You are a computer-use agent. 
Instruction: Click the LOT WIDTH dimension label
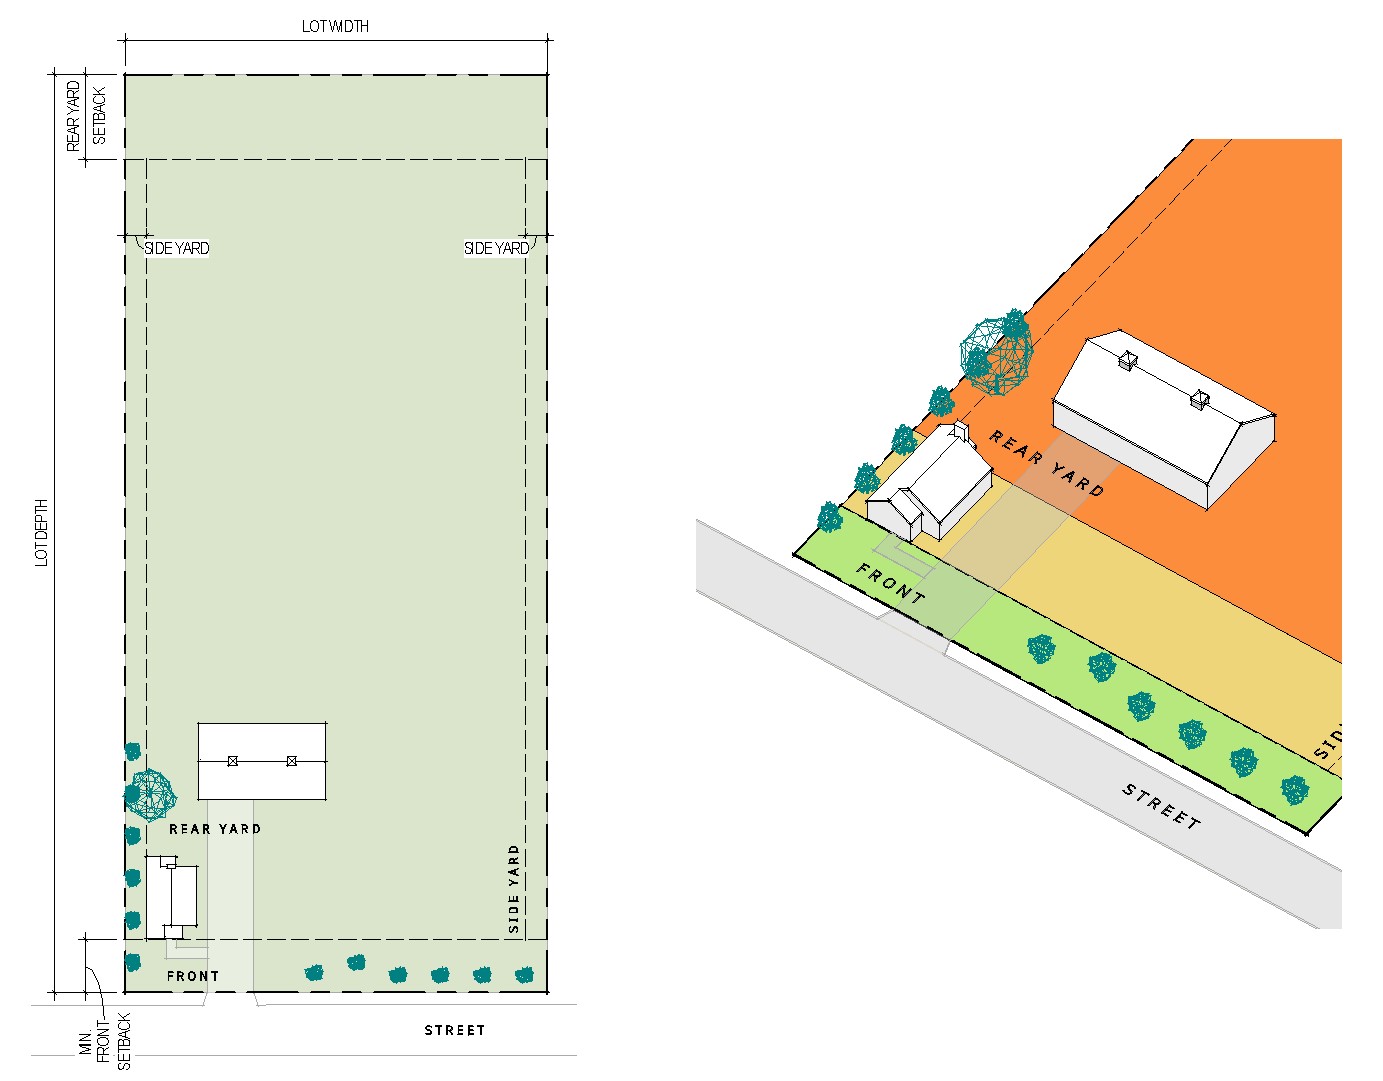(x=335, y=27)
